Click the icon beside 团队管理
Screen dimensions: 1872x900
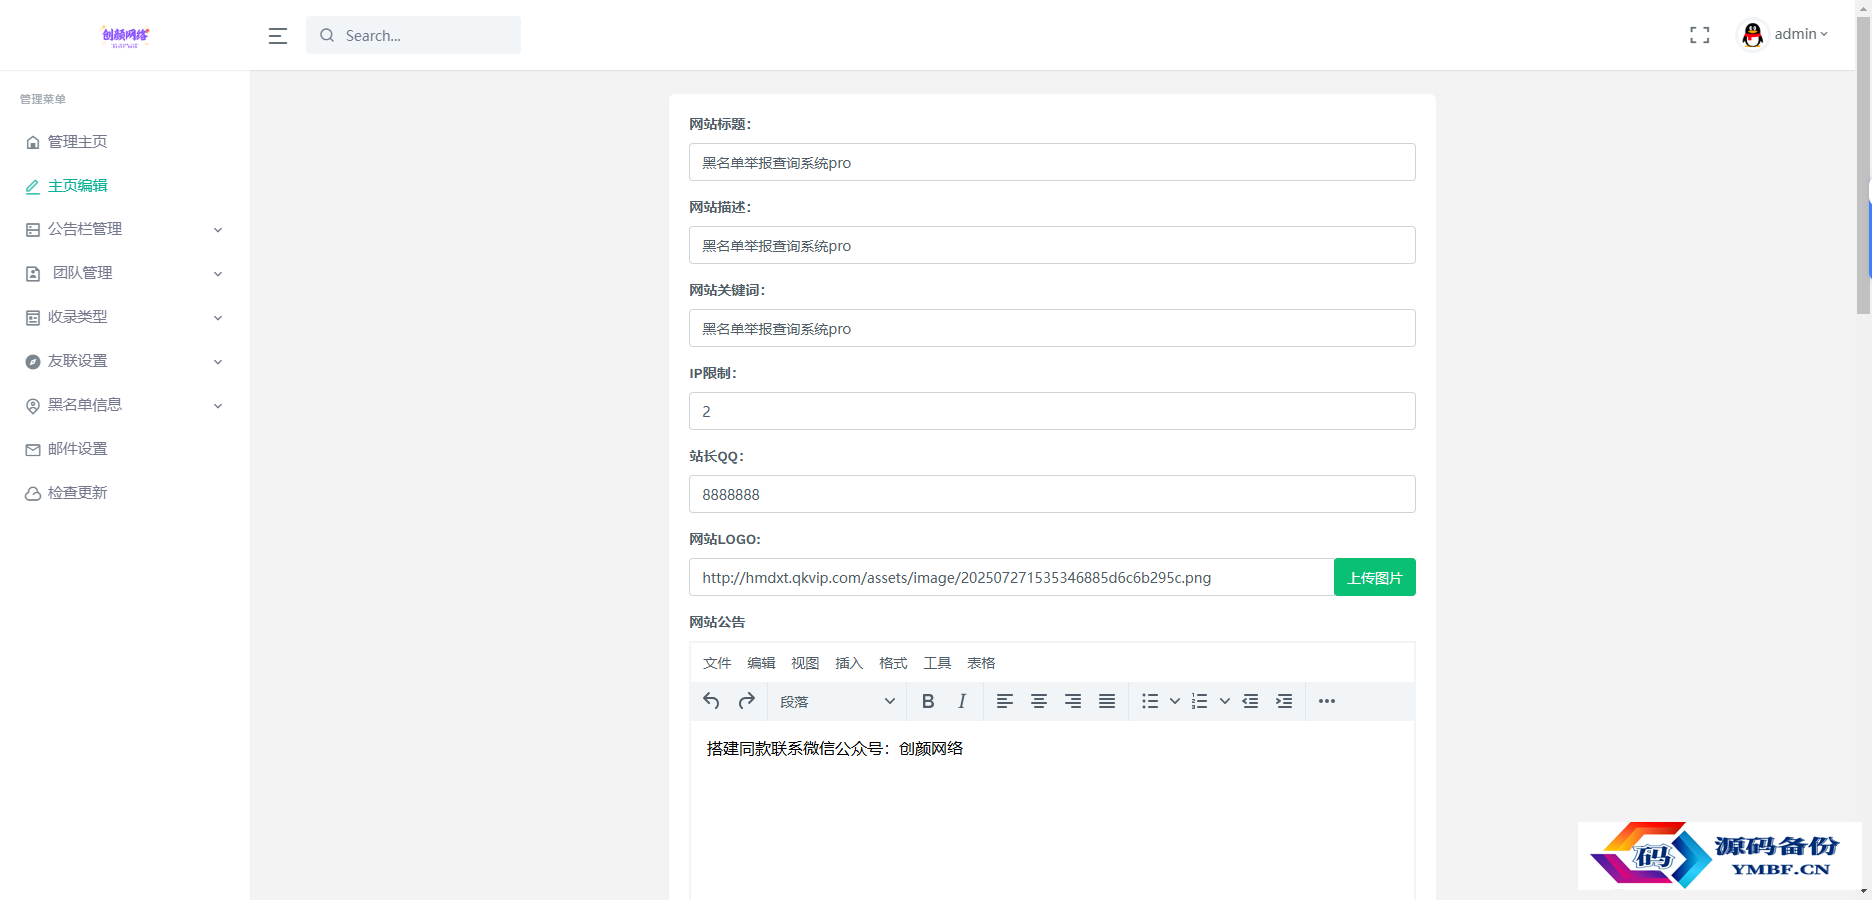33,274
